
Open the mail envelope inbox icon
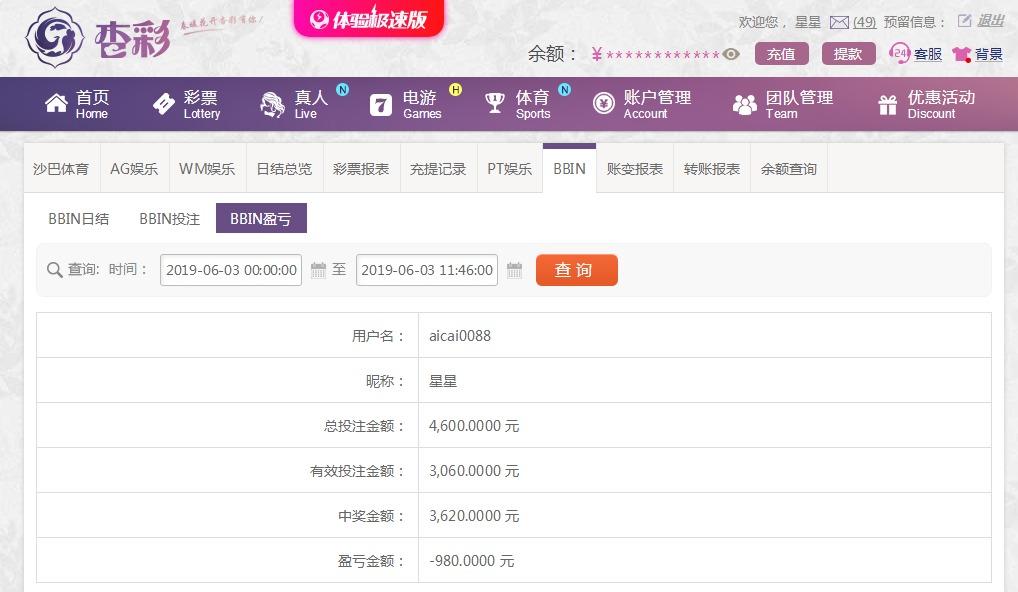(839, 23)
